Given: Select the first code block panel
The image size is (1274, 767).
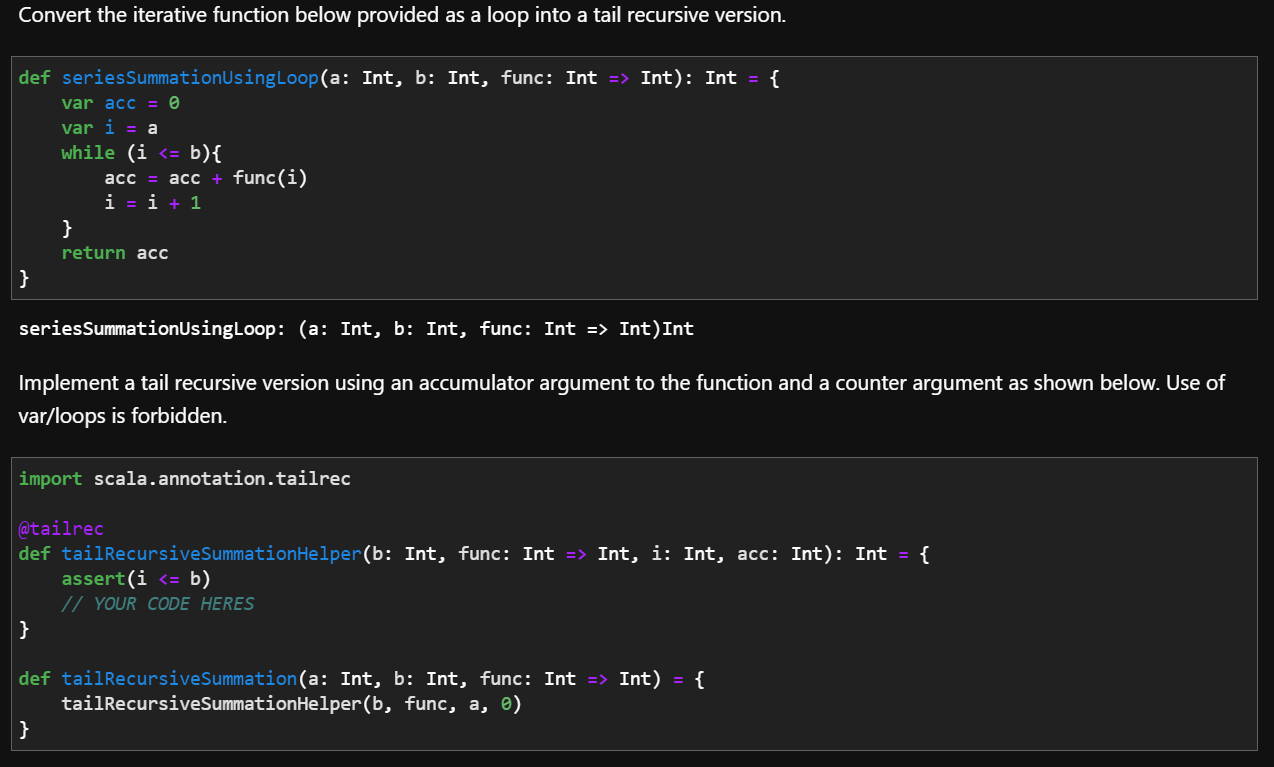Looking at the screenshot, I should [x=636, y=177].
